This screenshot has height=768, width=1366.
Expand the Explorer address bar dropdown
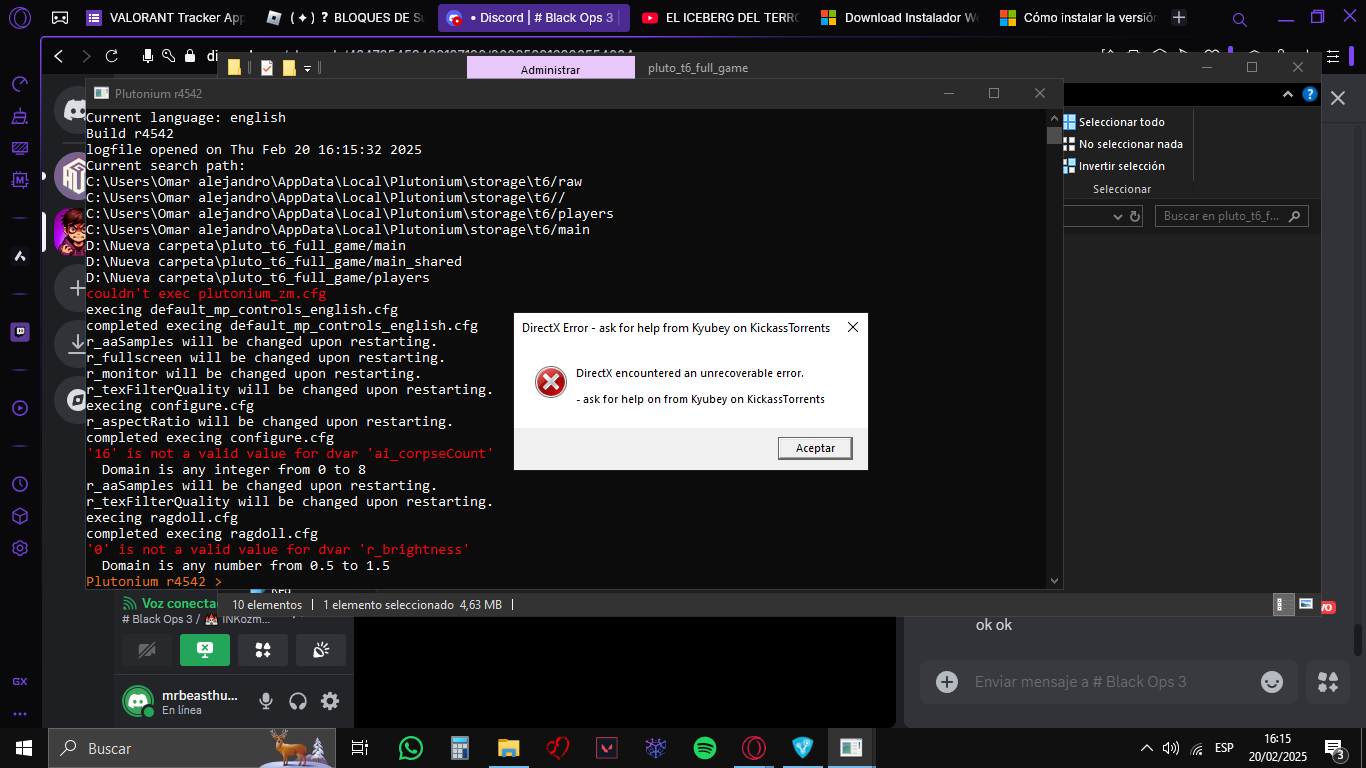[1119, 216]
